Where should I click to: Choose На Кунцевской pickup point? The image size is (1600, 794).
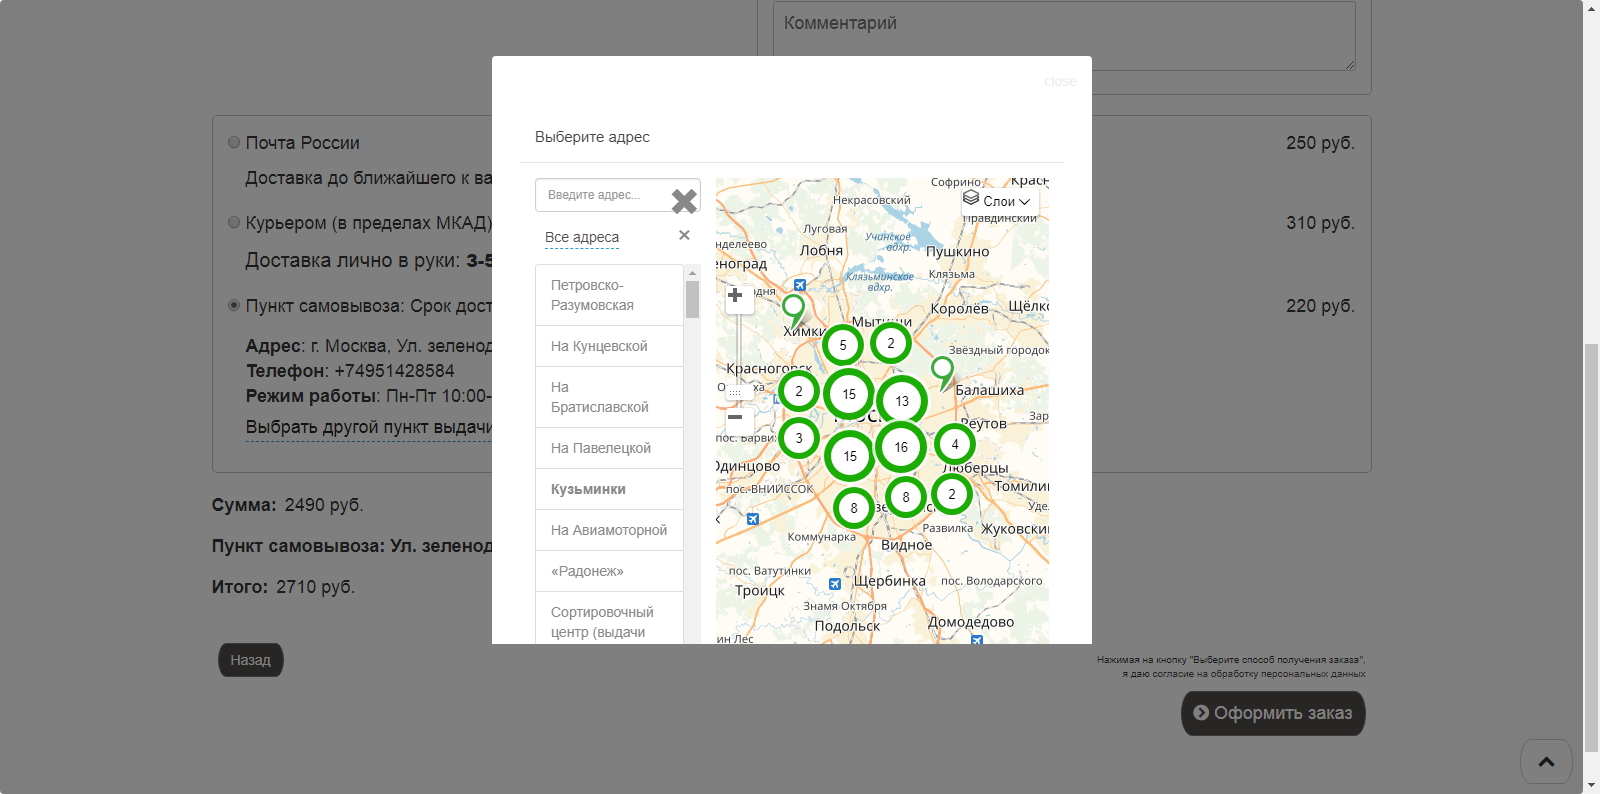pyautogui.click(x=609, y=346)
